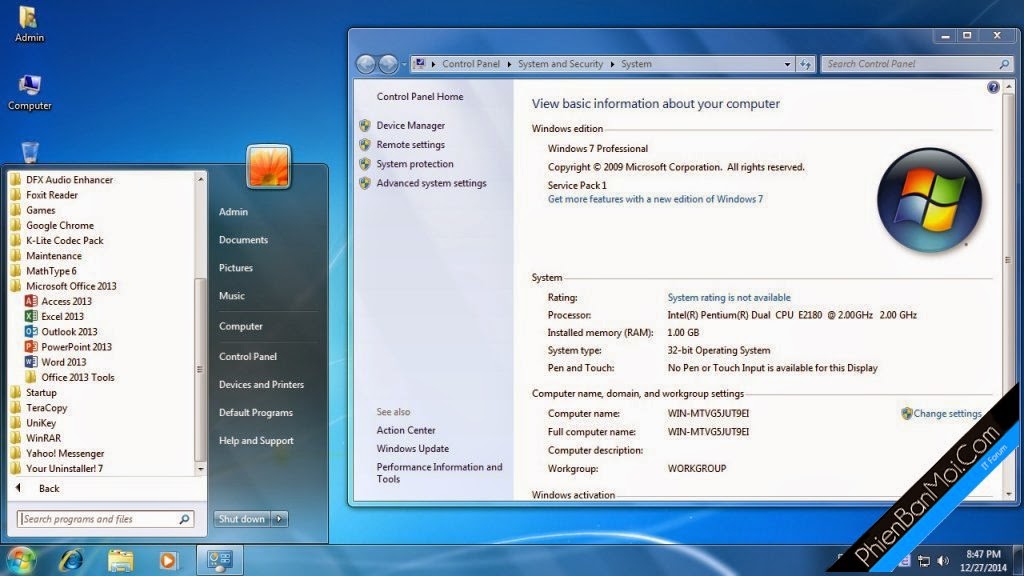
Task: Open the Shut down options arrow
Action: (280, 519)
